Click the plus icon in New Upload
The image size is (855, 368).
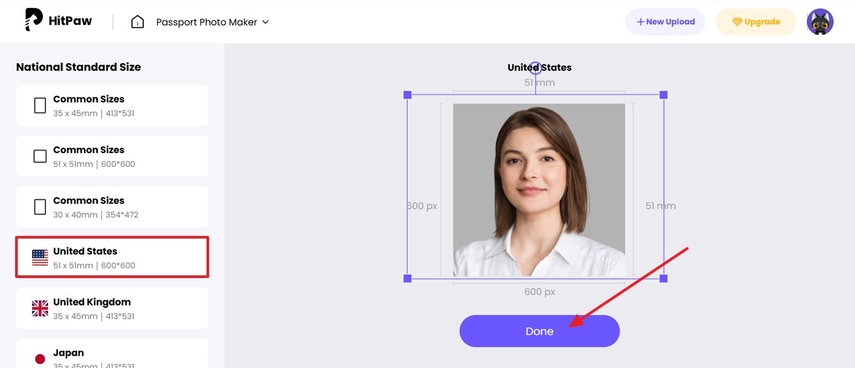pyautogui.click(x=640, y=22)
